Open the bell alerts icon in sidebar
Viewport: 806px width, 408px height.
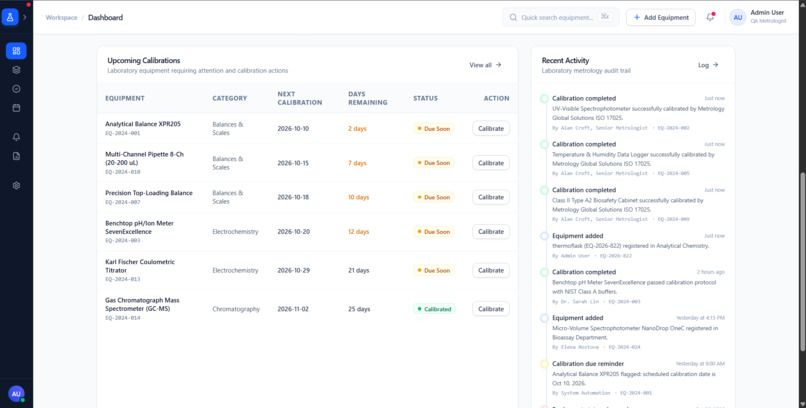tap(16, 137)
